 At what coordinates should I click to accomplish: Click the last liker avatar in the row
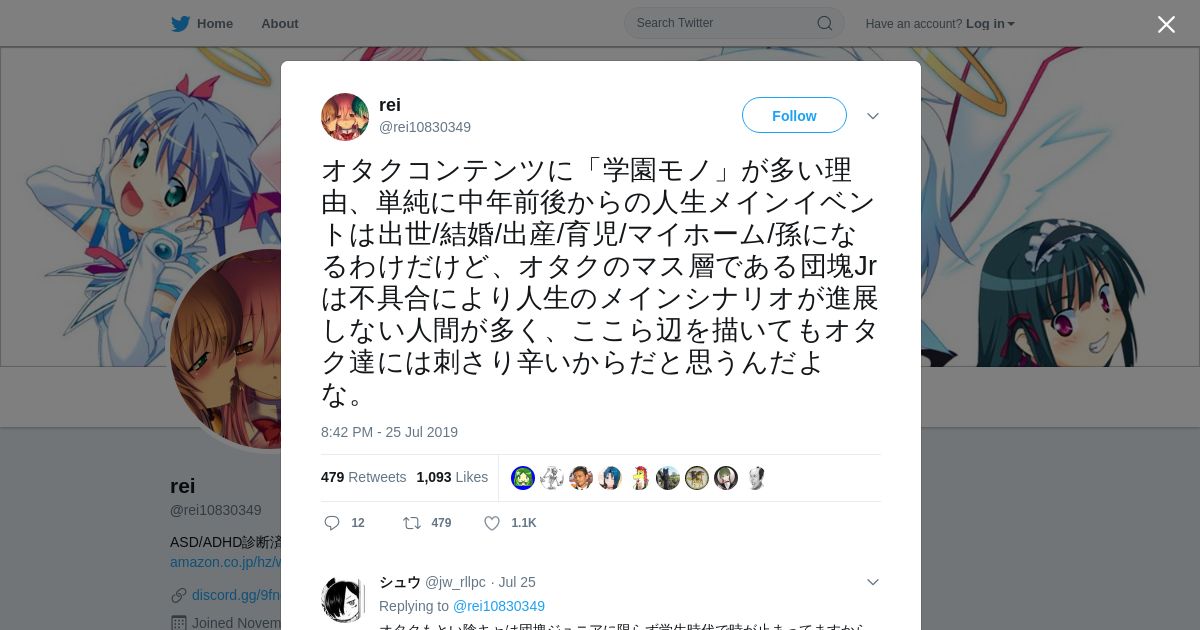755,478
